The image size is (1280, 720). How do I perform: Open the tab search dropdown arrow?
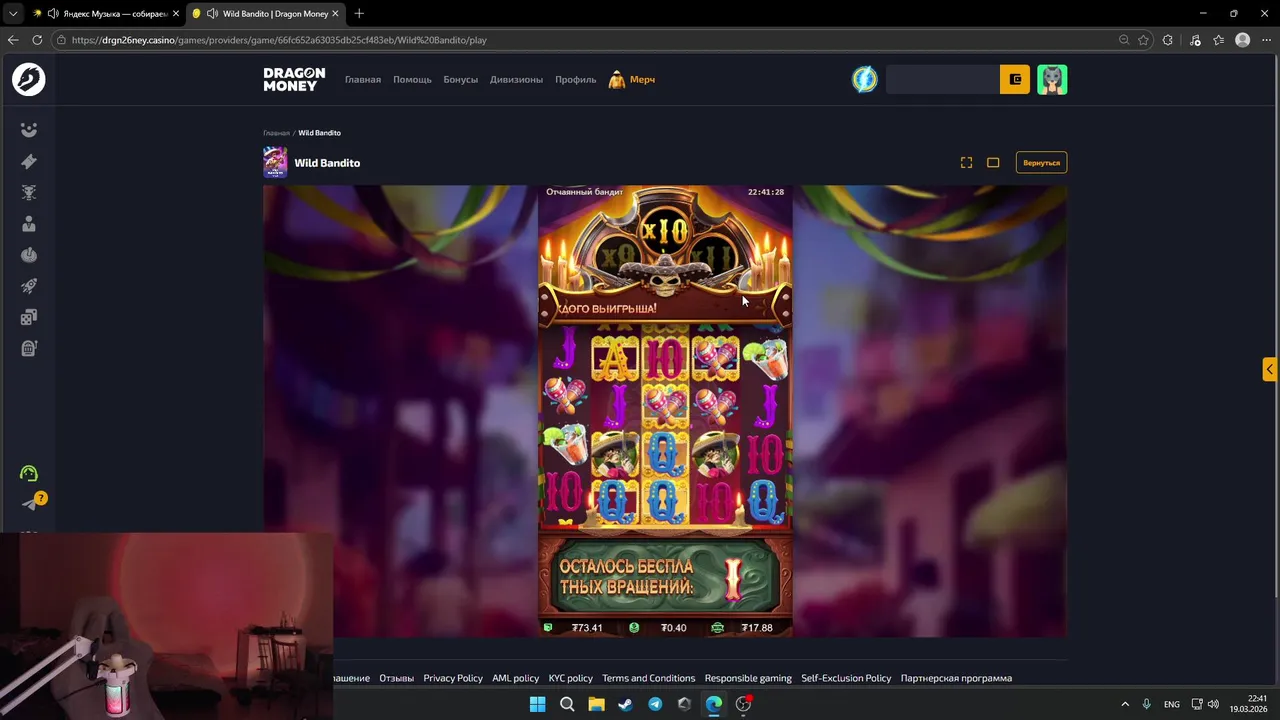click(13, 14)
